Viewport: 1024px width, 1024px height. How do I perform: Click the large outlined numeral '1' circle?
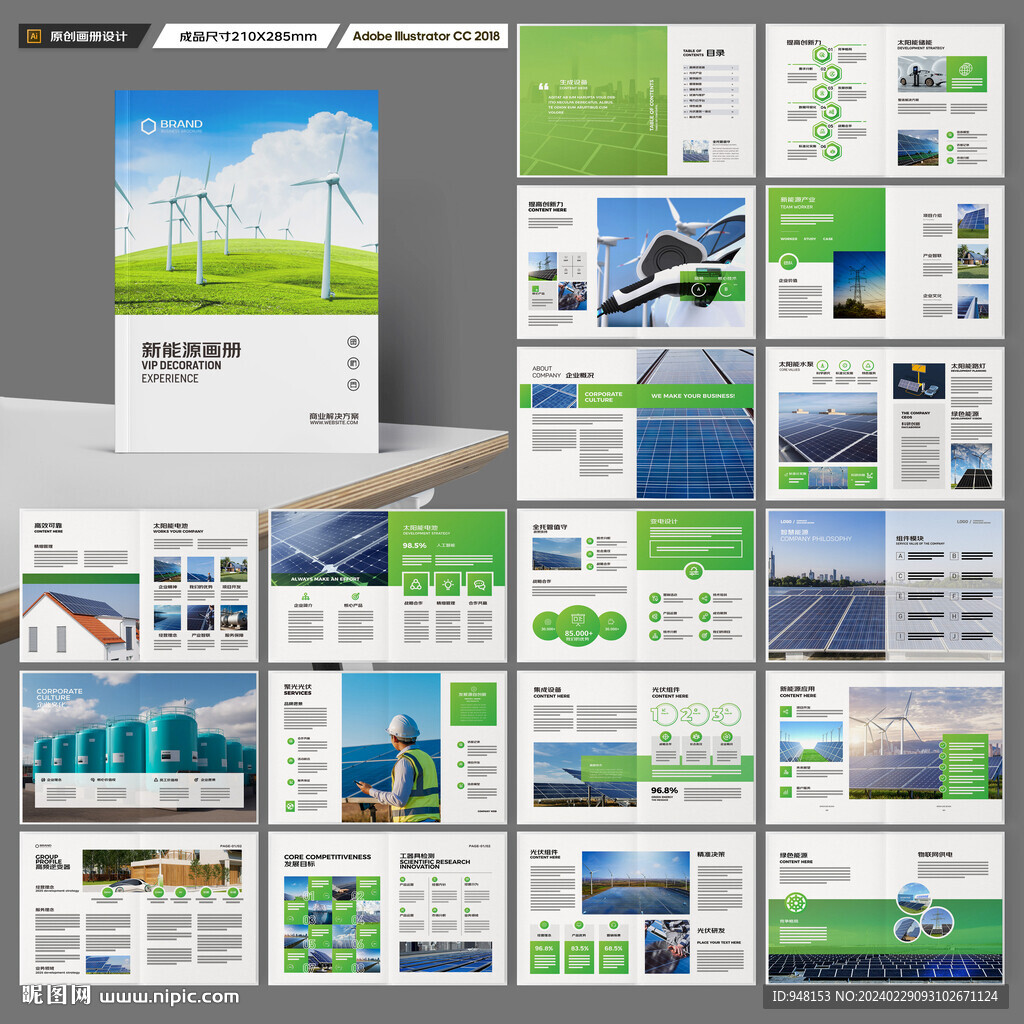point(664,714)
